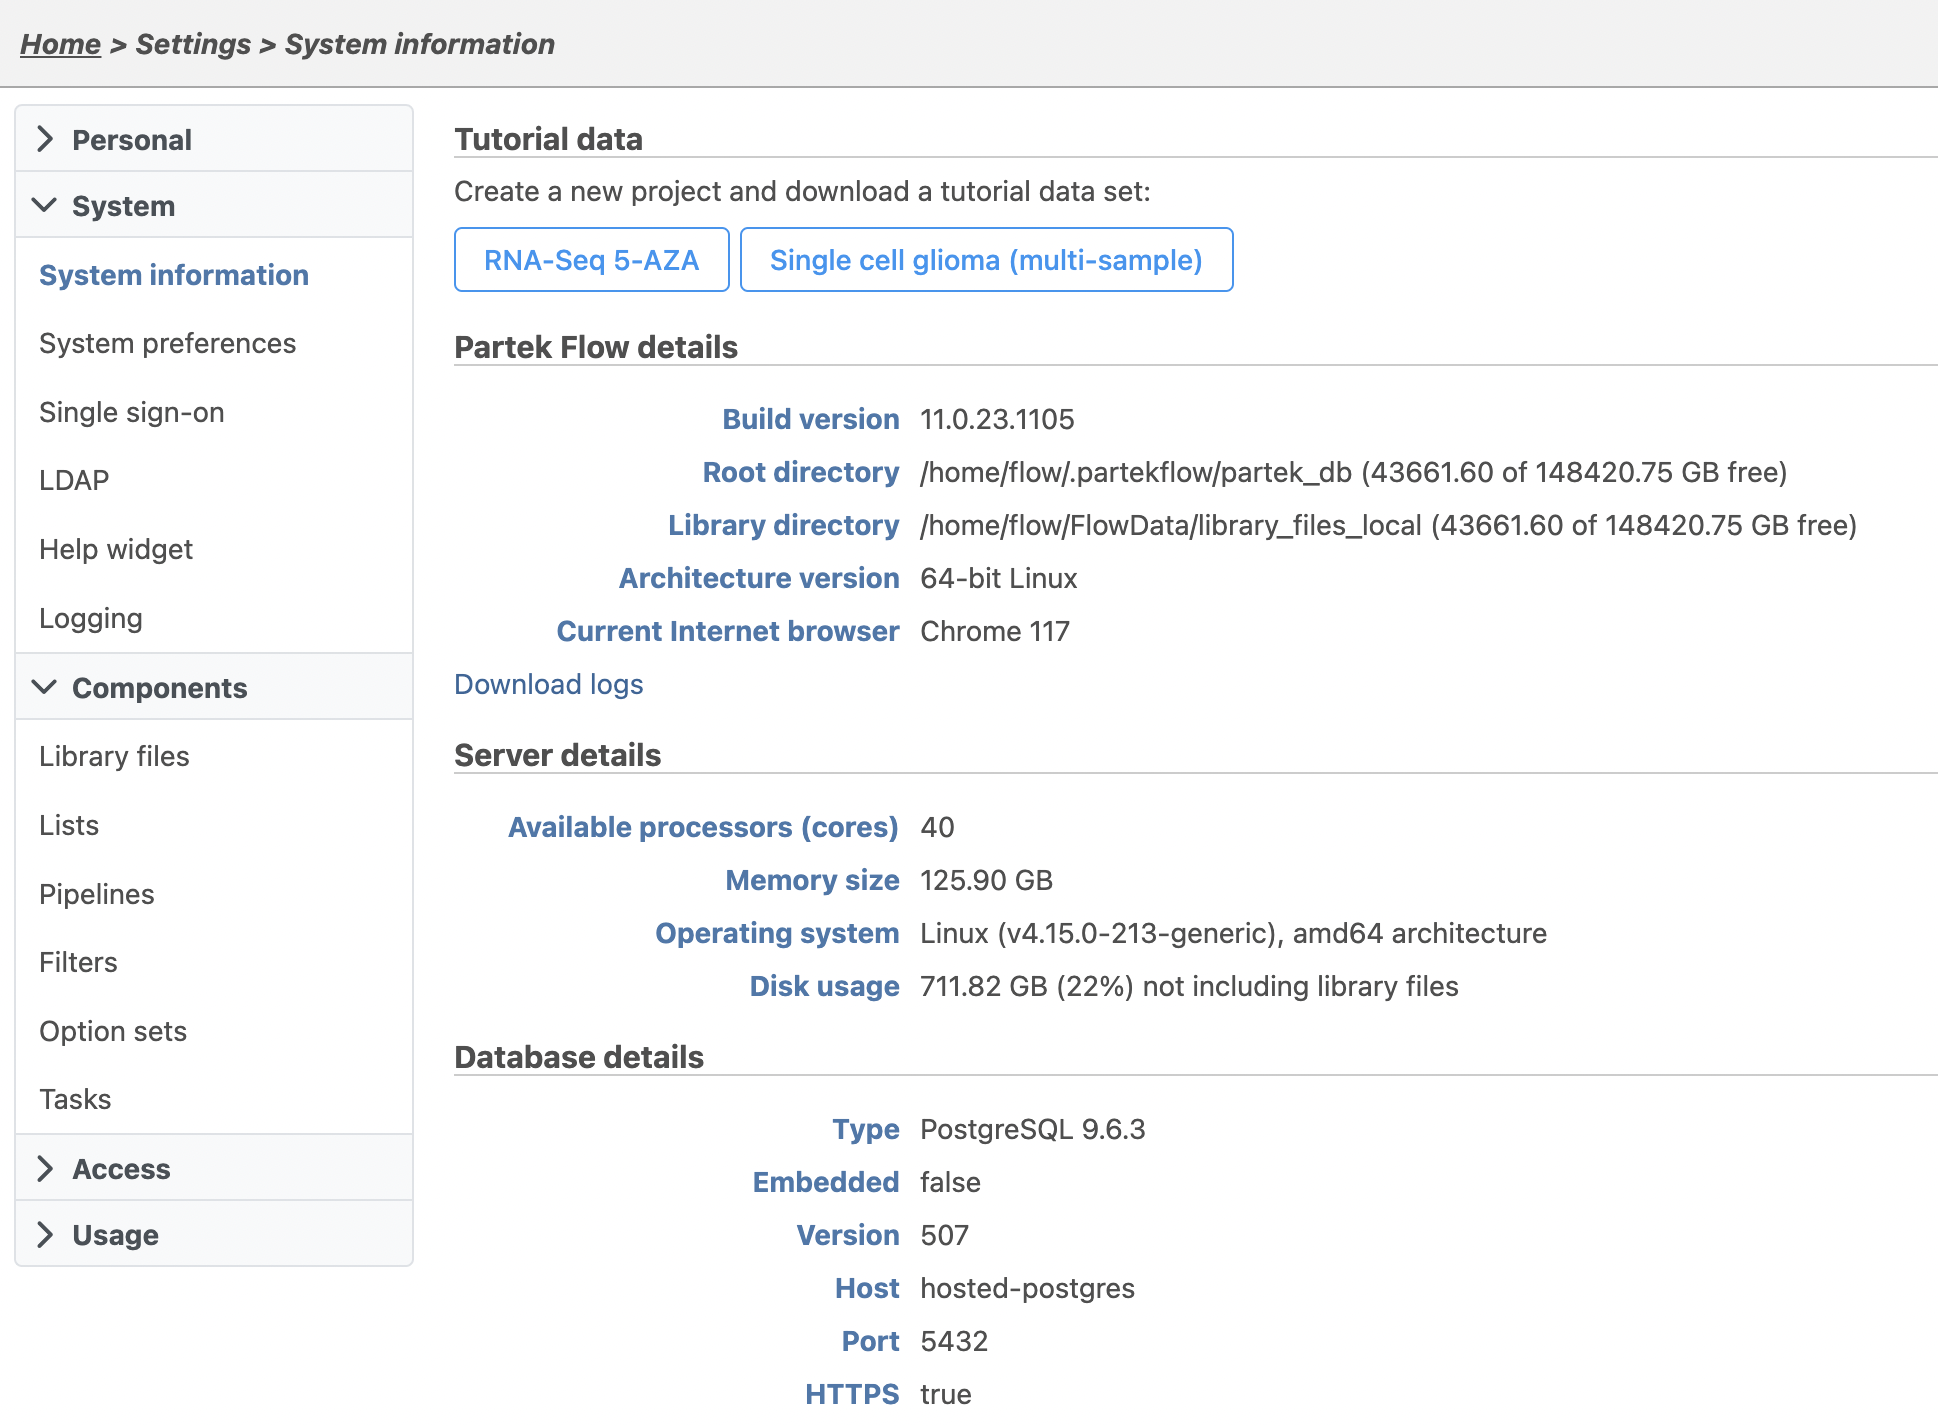Image resolution: width=1938 pixels, height=1426 pixels.
Task: Navigate to the Pipelines page
Action: pyautogui.click(x=97, y=894)
